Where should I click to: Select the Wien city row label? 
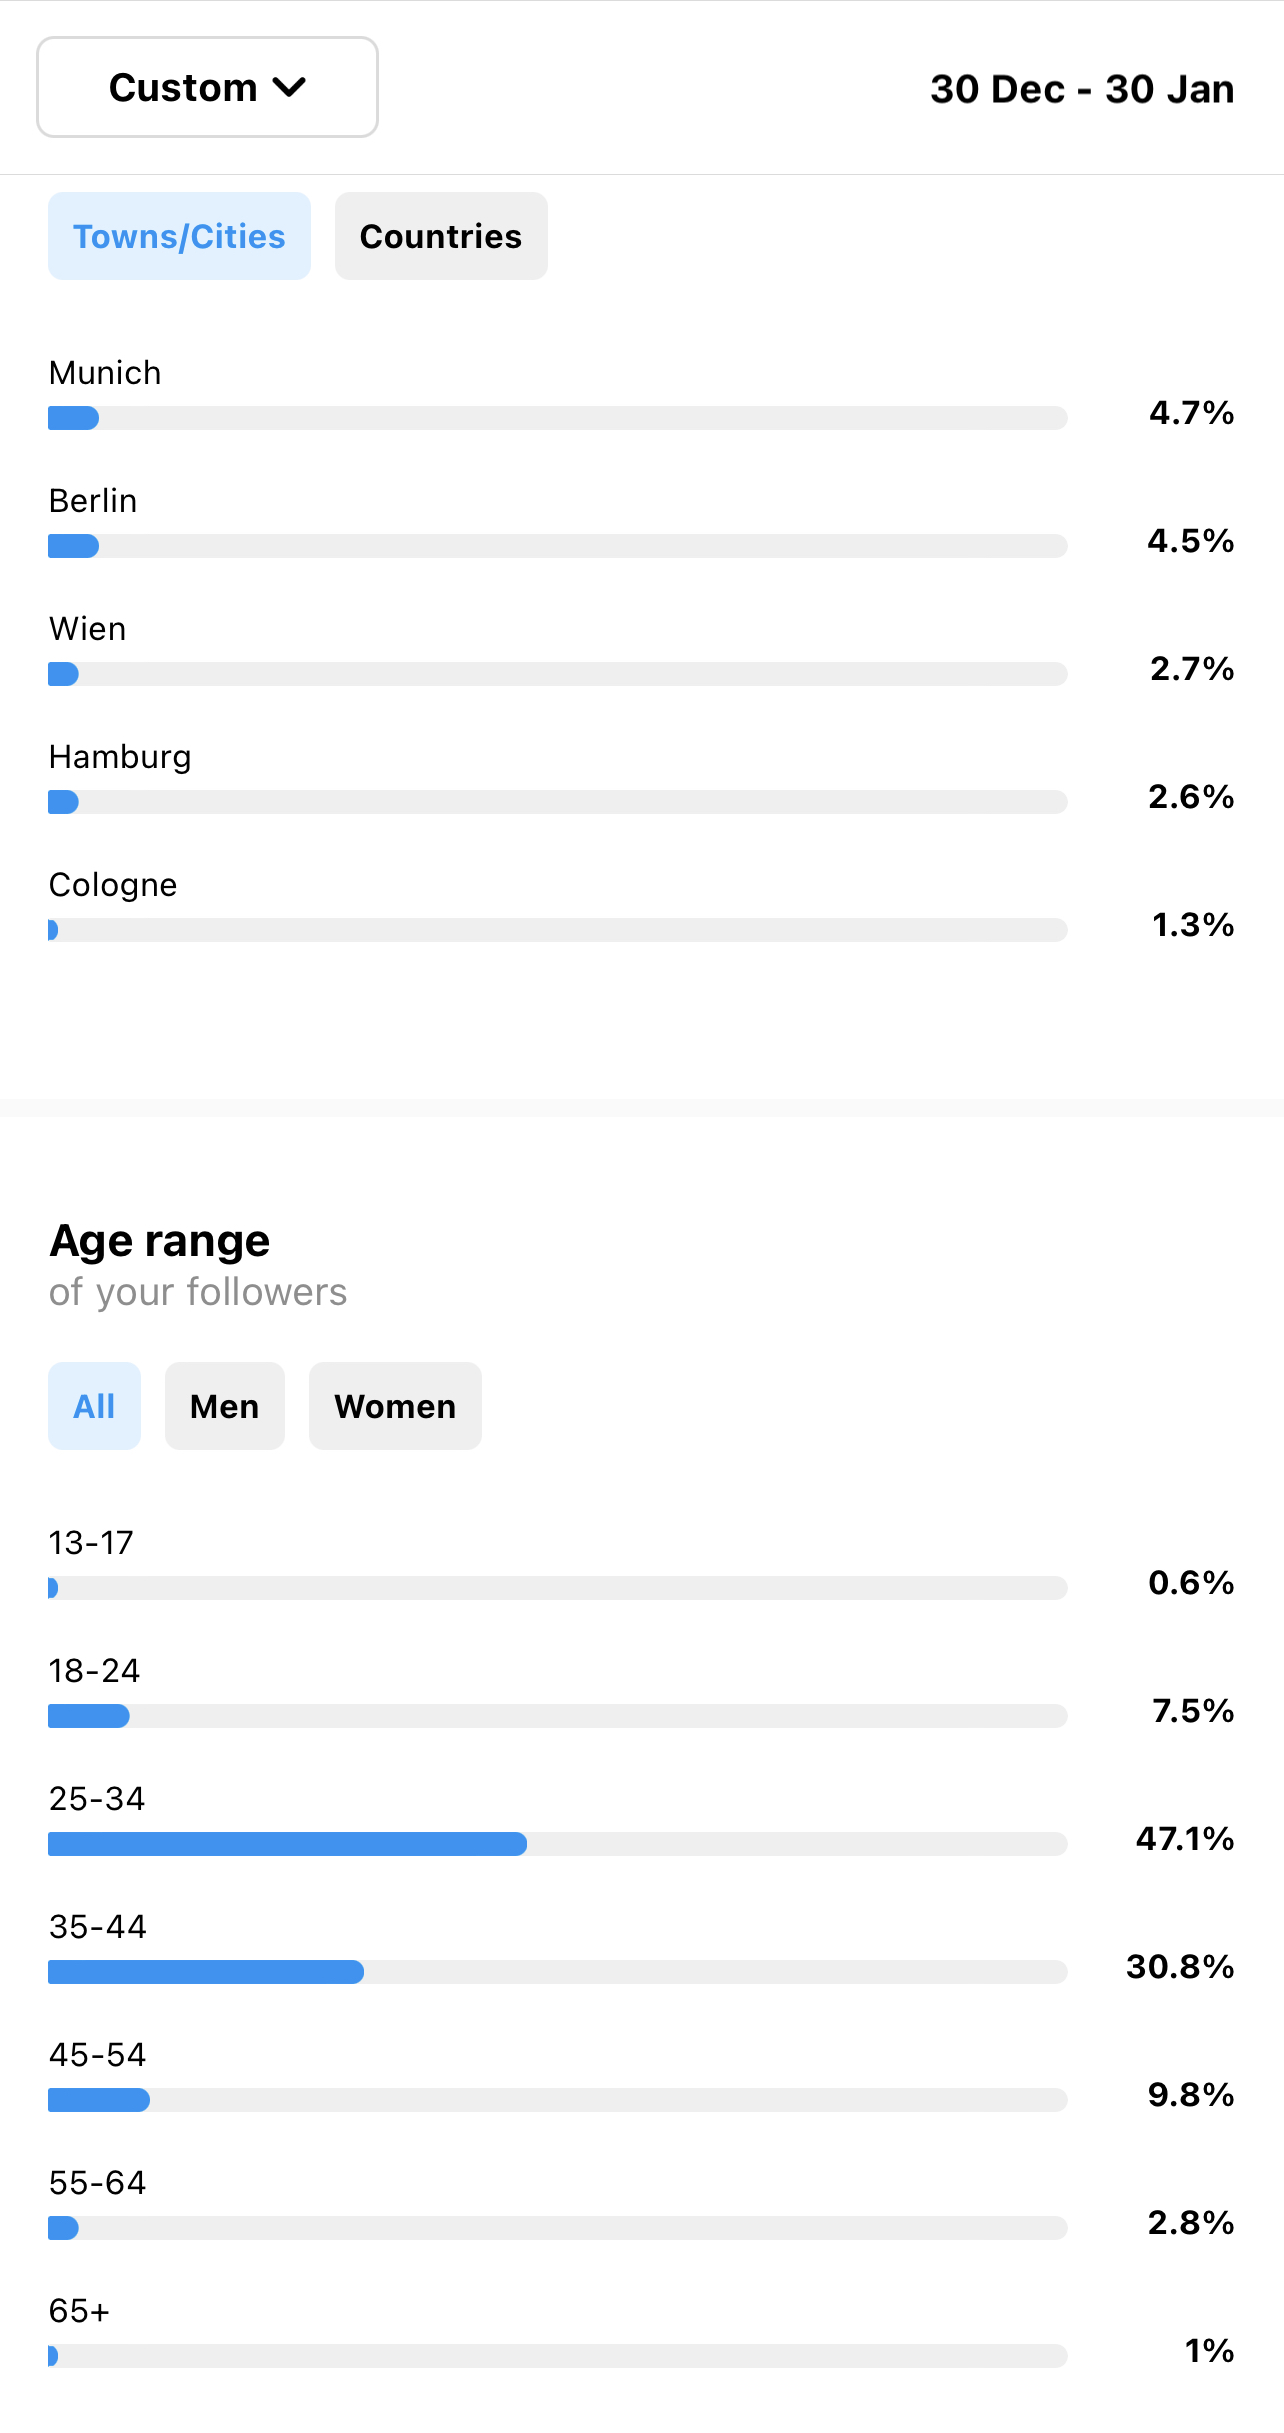[x=88, y=629]
